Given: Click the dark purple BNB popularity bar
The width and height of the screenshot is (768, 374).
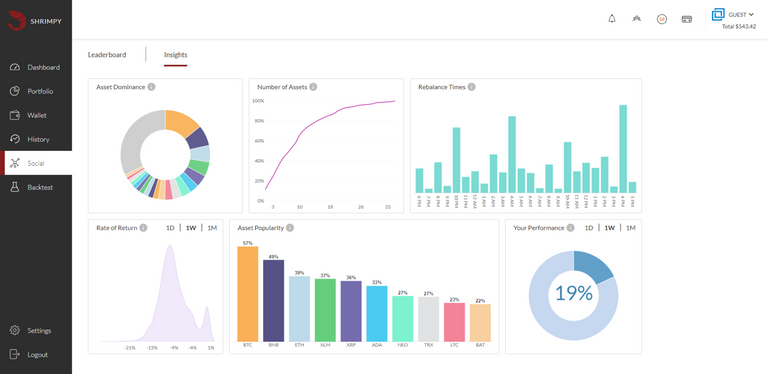Looking at the screenshot, I should [x=273, y=301].
